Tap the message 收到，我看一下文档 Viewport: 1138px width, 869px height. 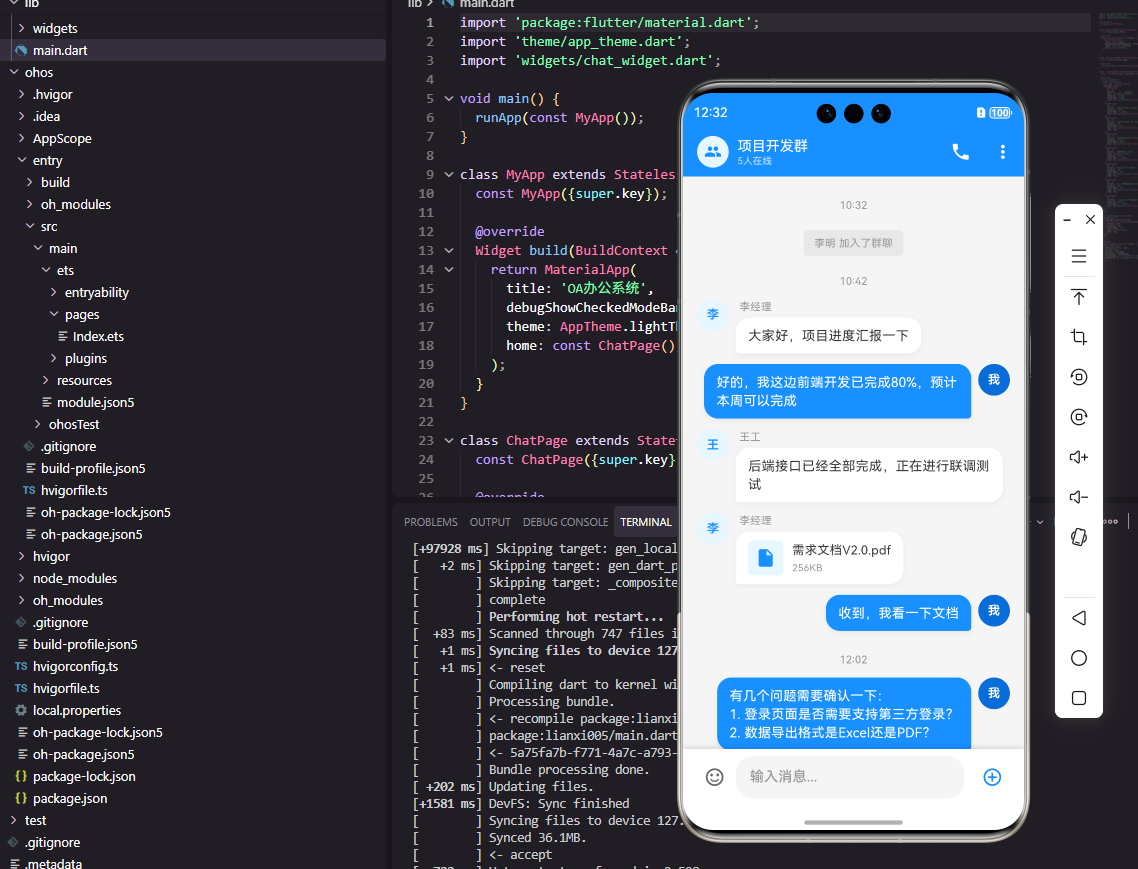[898, 613]
